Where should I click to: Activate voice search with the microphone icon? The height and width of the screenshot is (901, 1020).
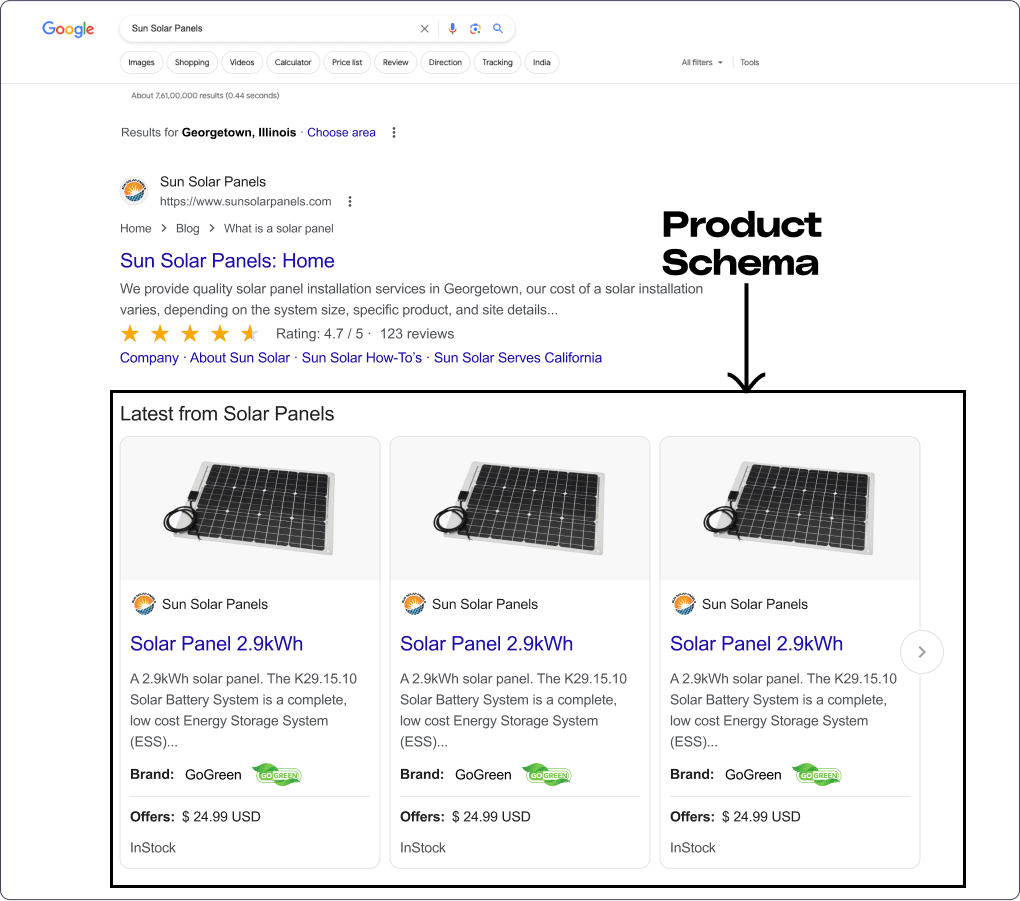(x=452, y=28)
